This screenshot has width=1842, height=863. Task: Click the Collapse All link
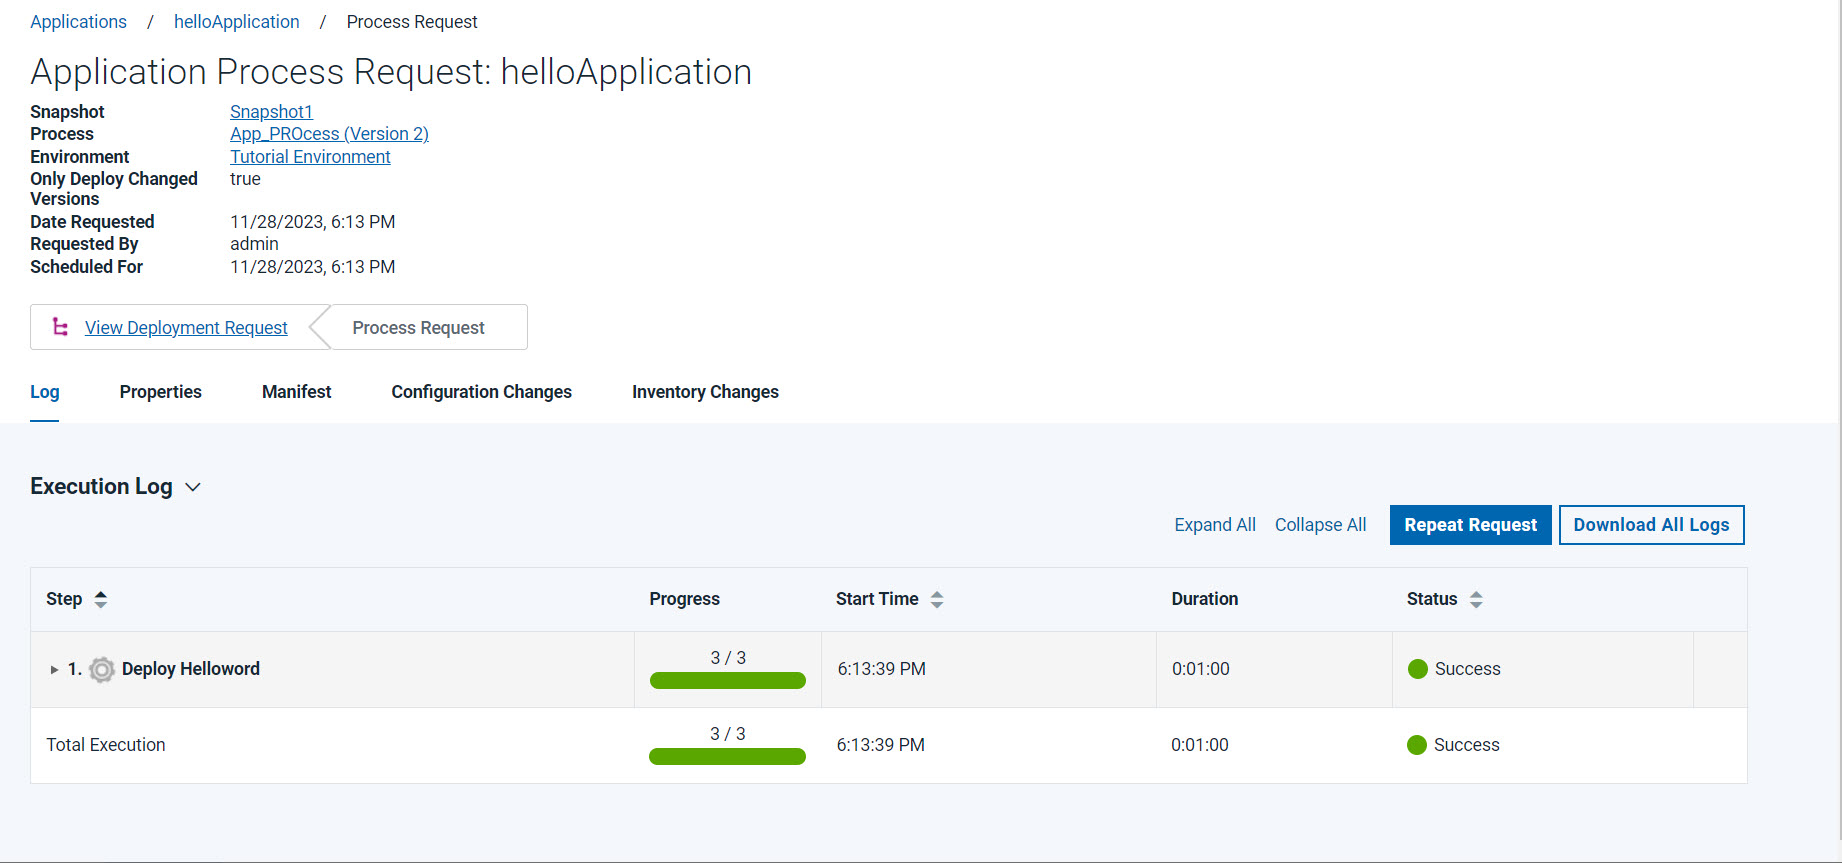point(1320,525)
